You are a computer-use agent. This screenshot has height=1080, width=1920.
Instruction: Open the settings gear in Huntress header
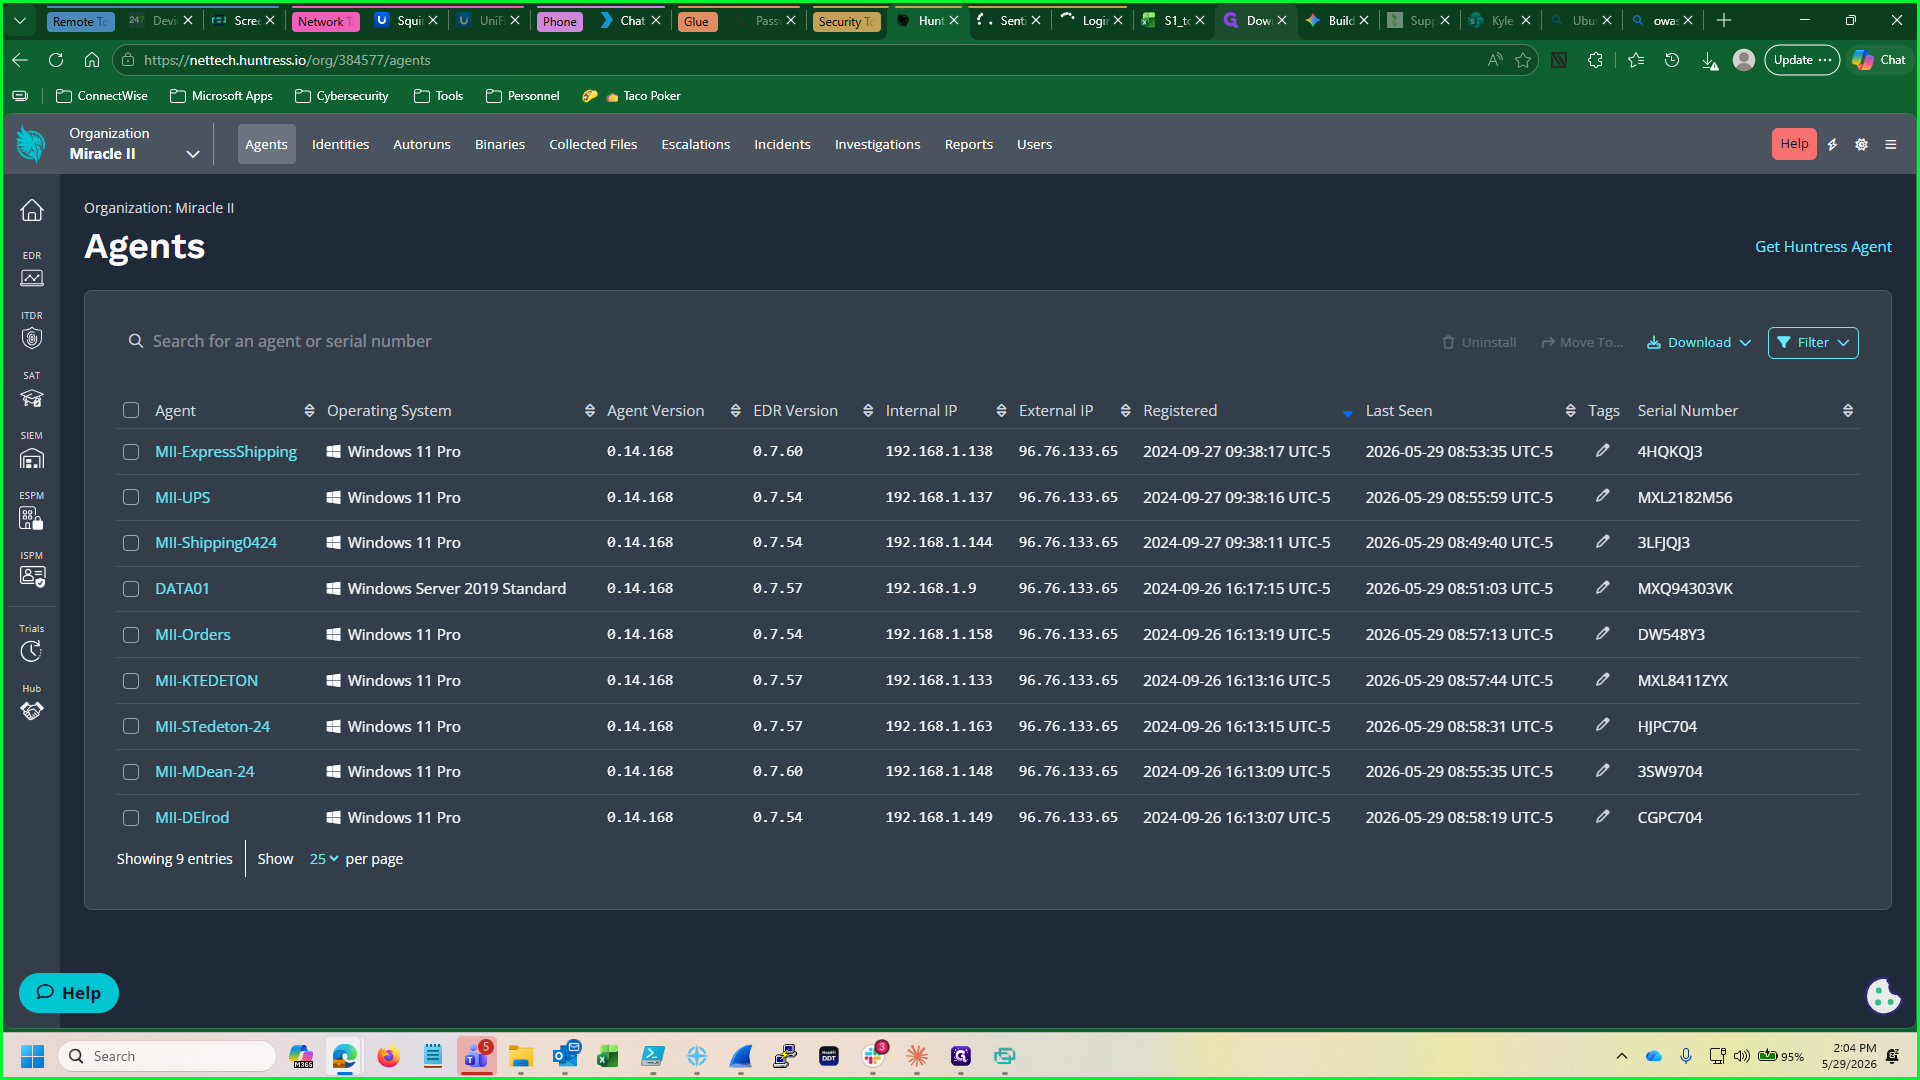1861,144
